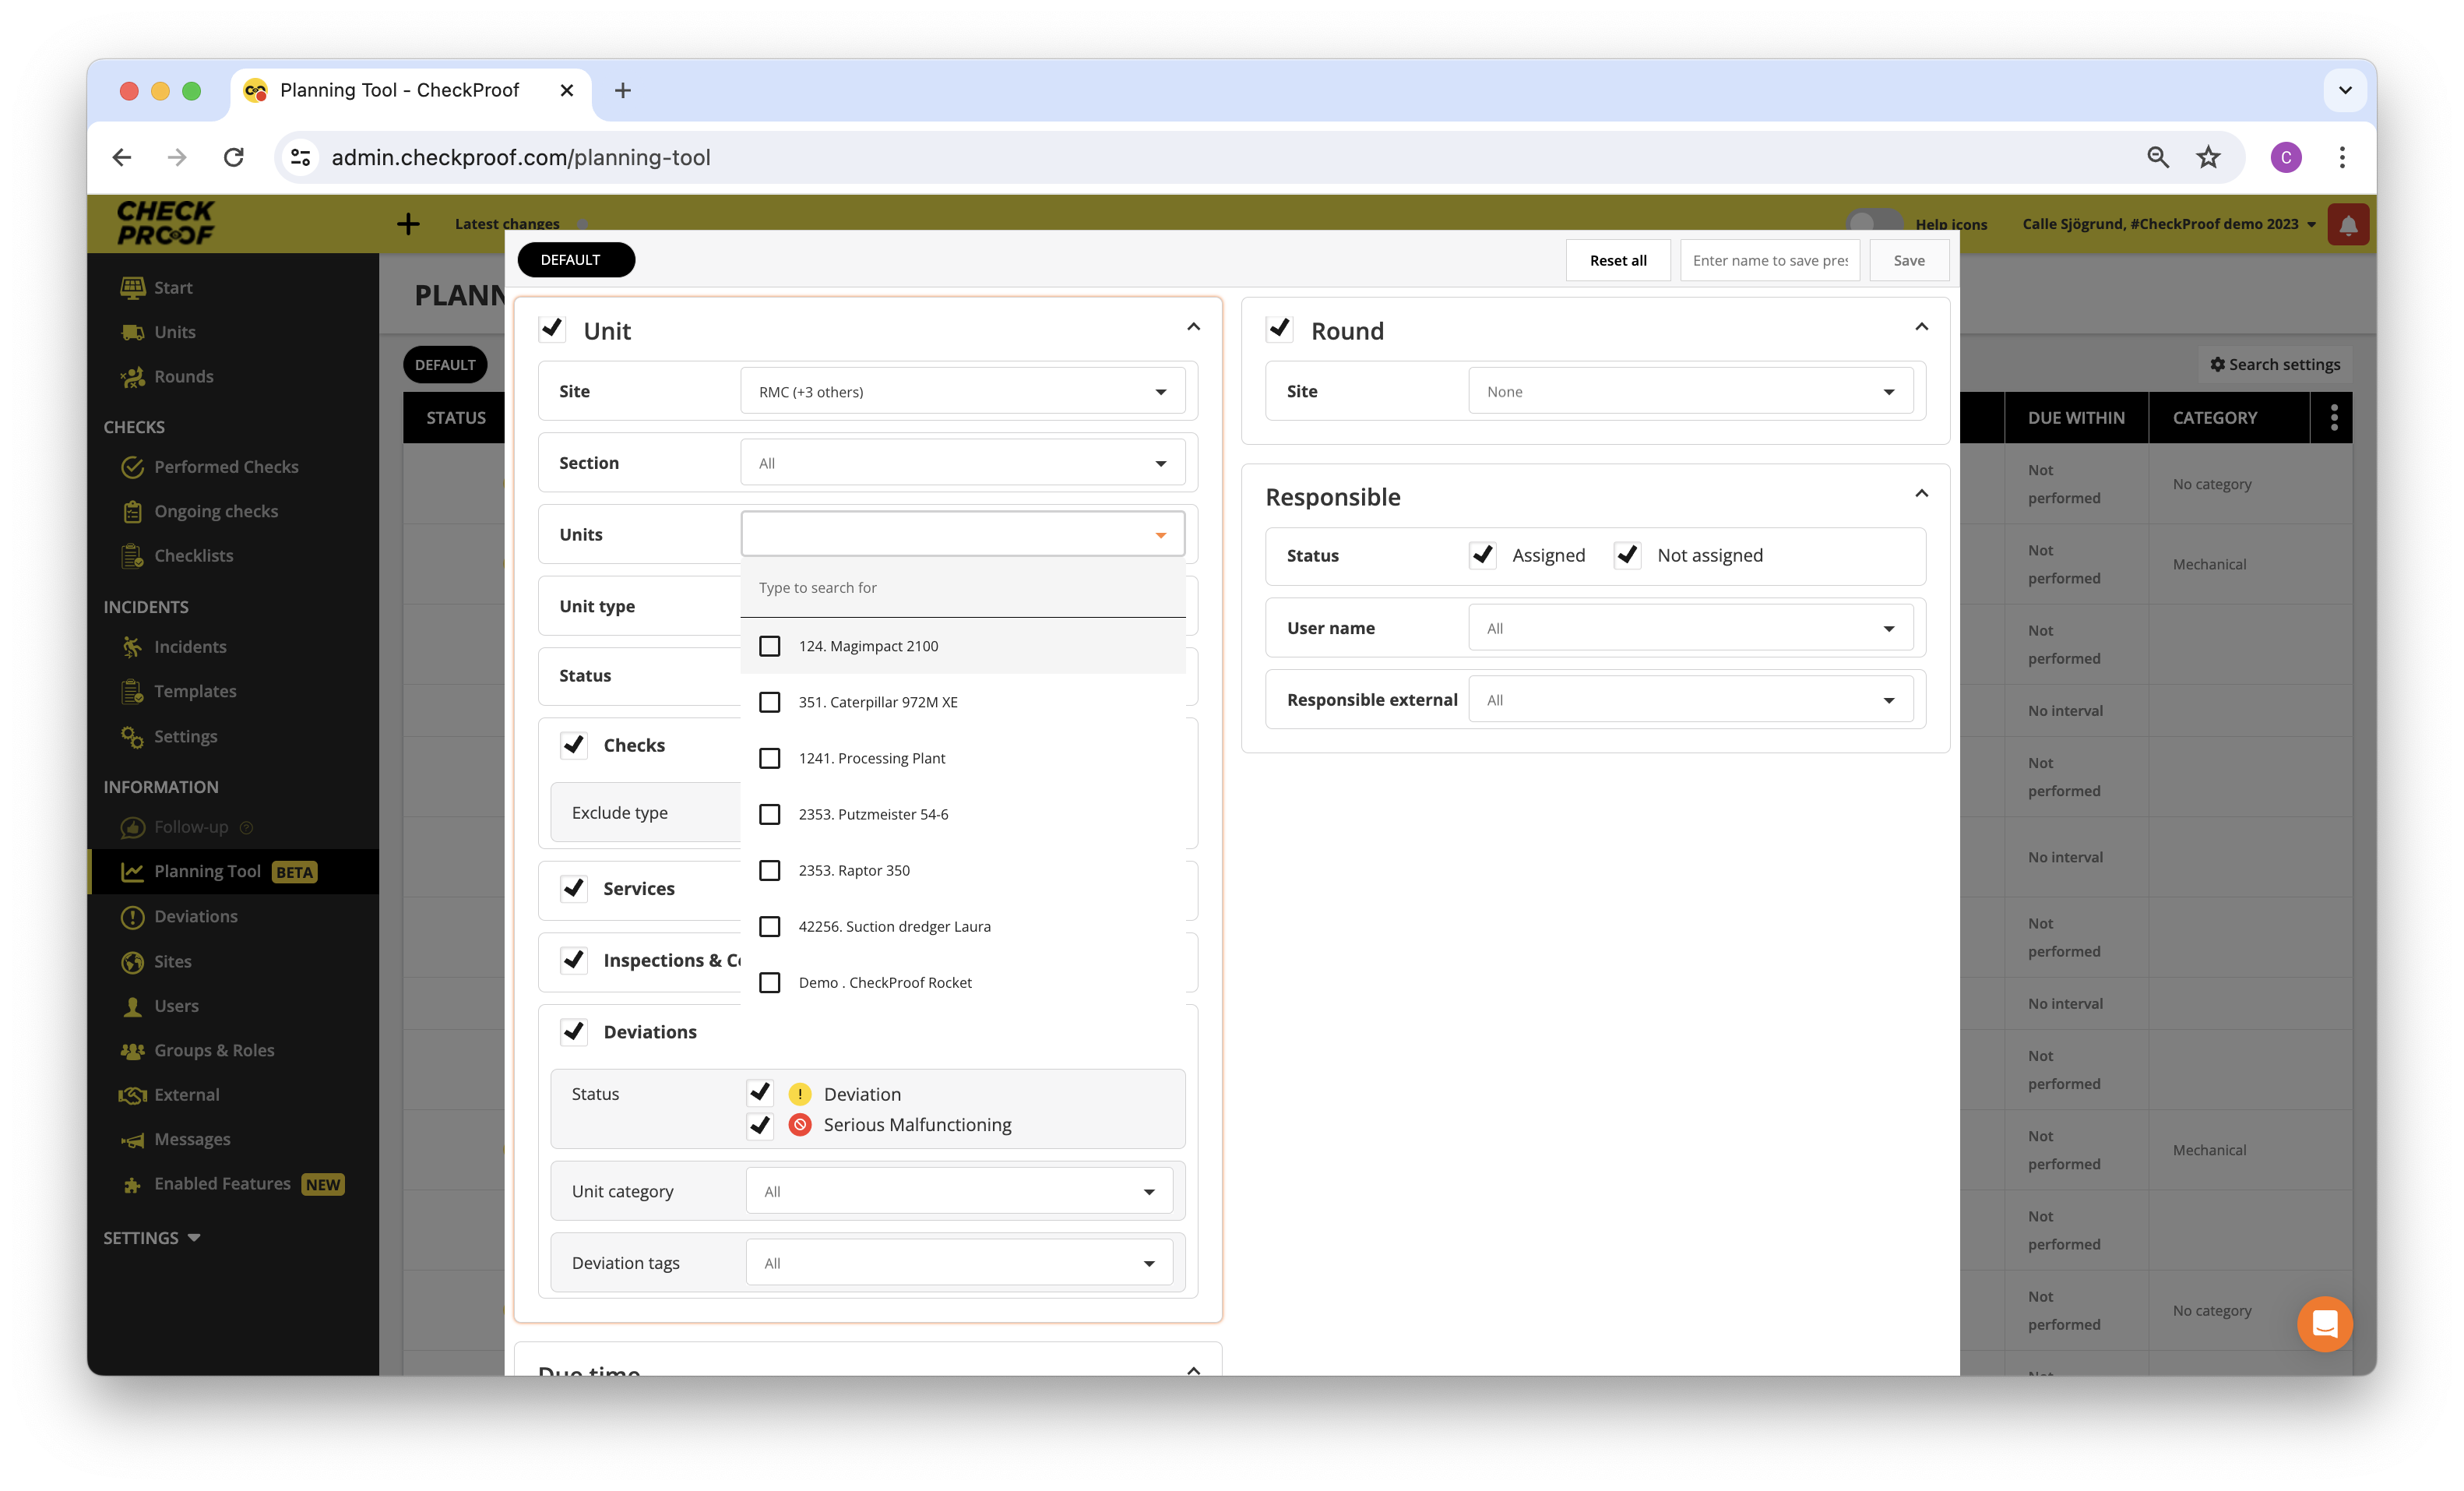The image size is (2464, 1491).
Task: Open the Deviation tags dropdown
Action: [959, 1263]
